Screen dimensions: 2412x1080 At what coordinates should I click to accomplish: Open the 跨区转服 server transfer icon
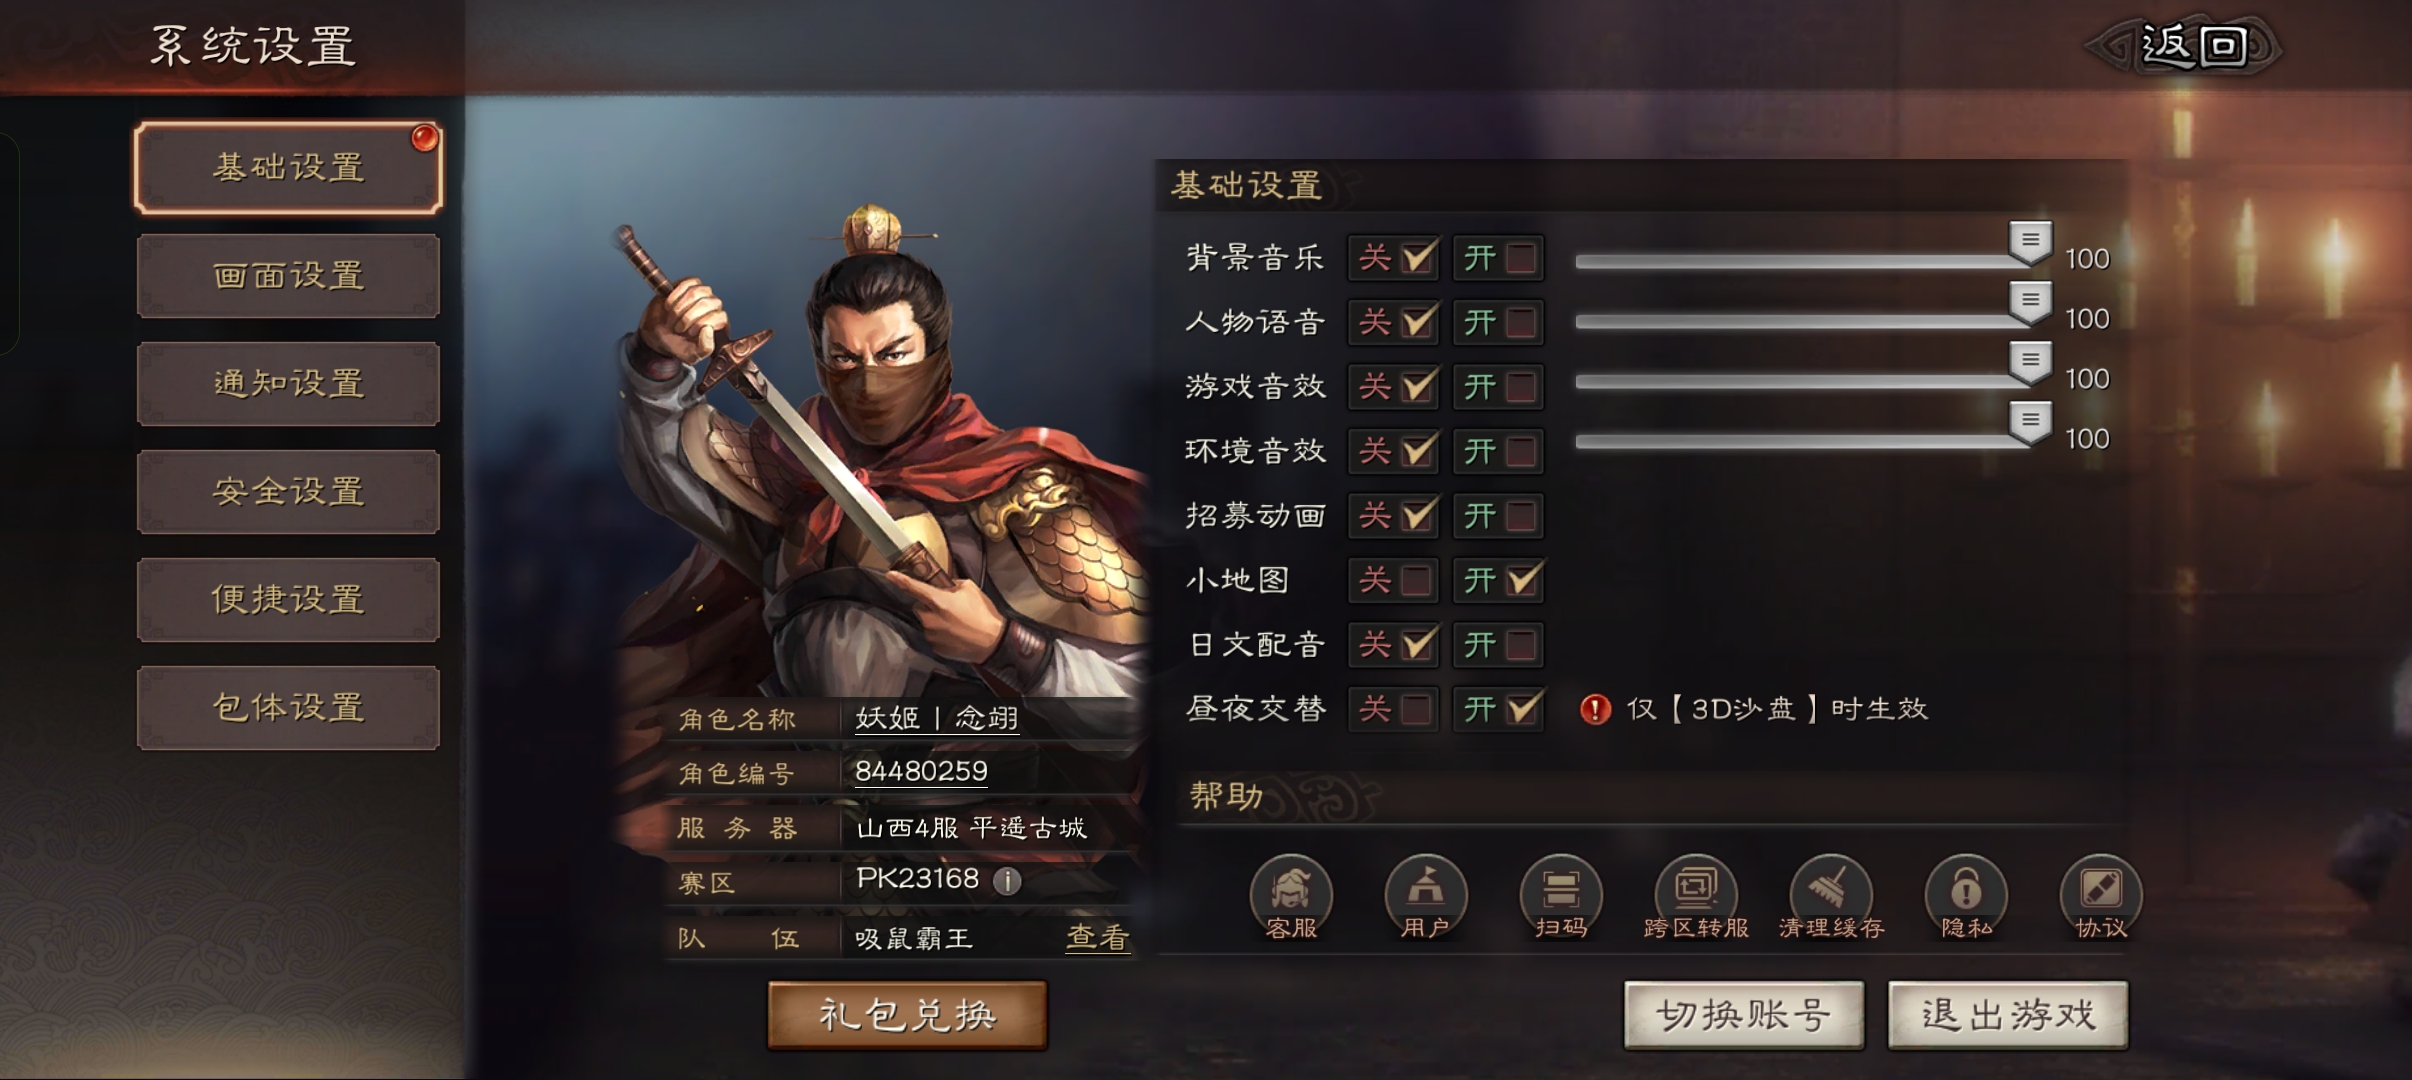1696,897
